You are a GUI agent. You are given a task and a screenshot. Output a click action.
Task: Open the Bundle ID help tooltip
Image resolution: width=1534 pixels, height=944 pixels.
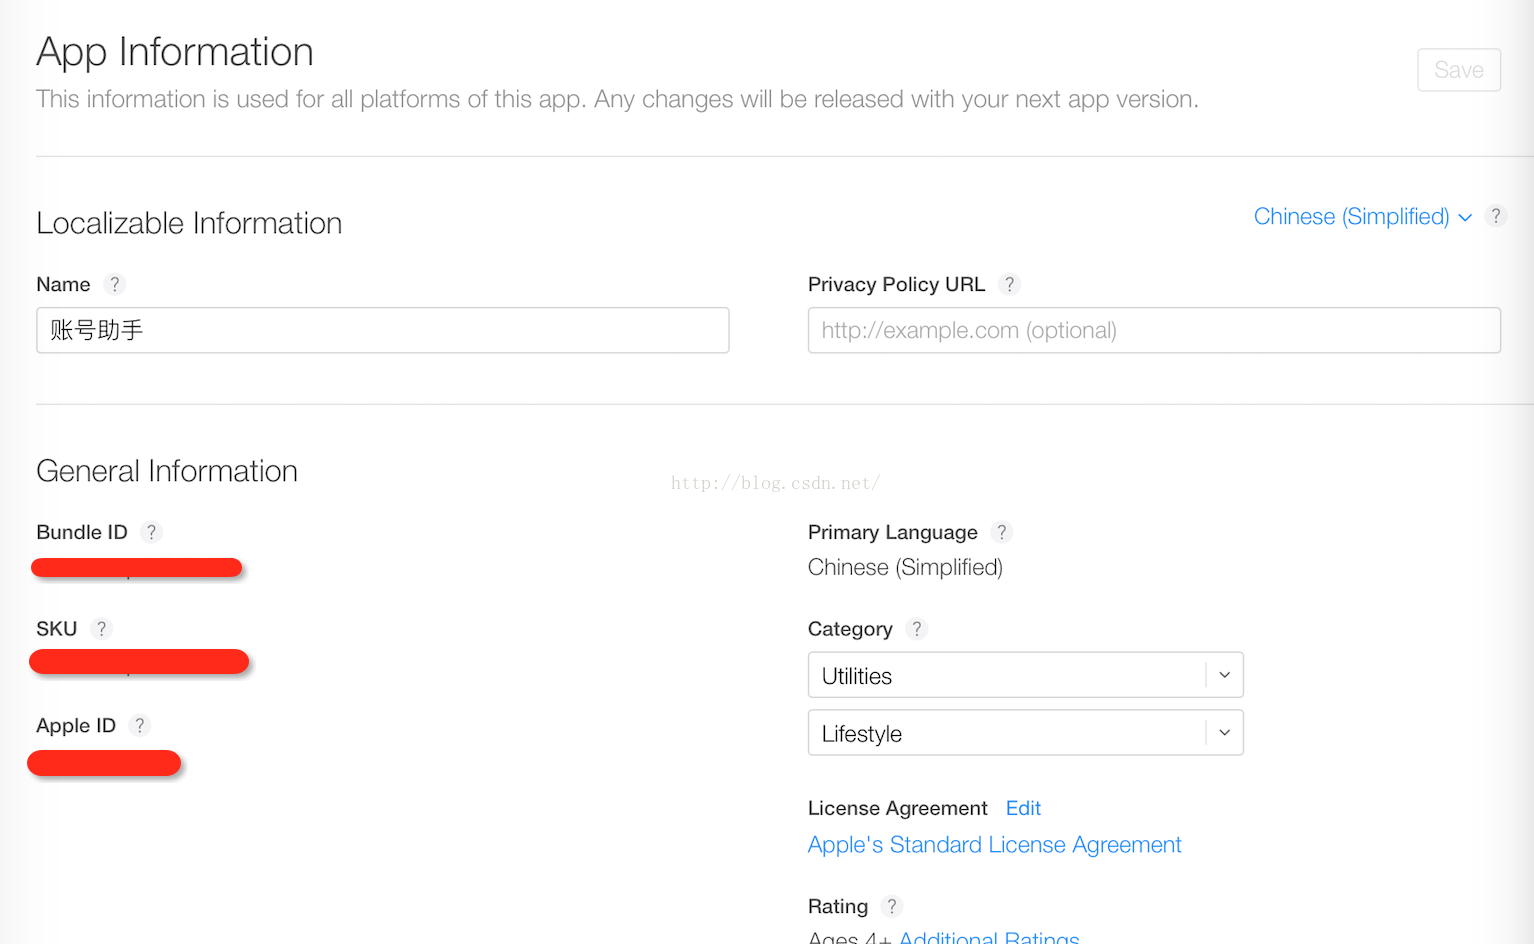(x=151, y=532)
